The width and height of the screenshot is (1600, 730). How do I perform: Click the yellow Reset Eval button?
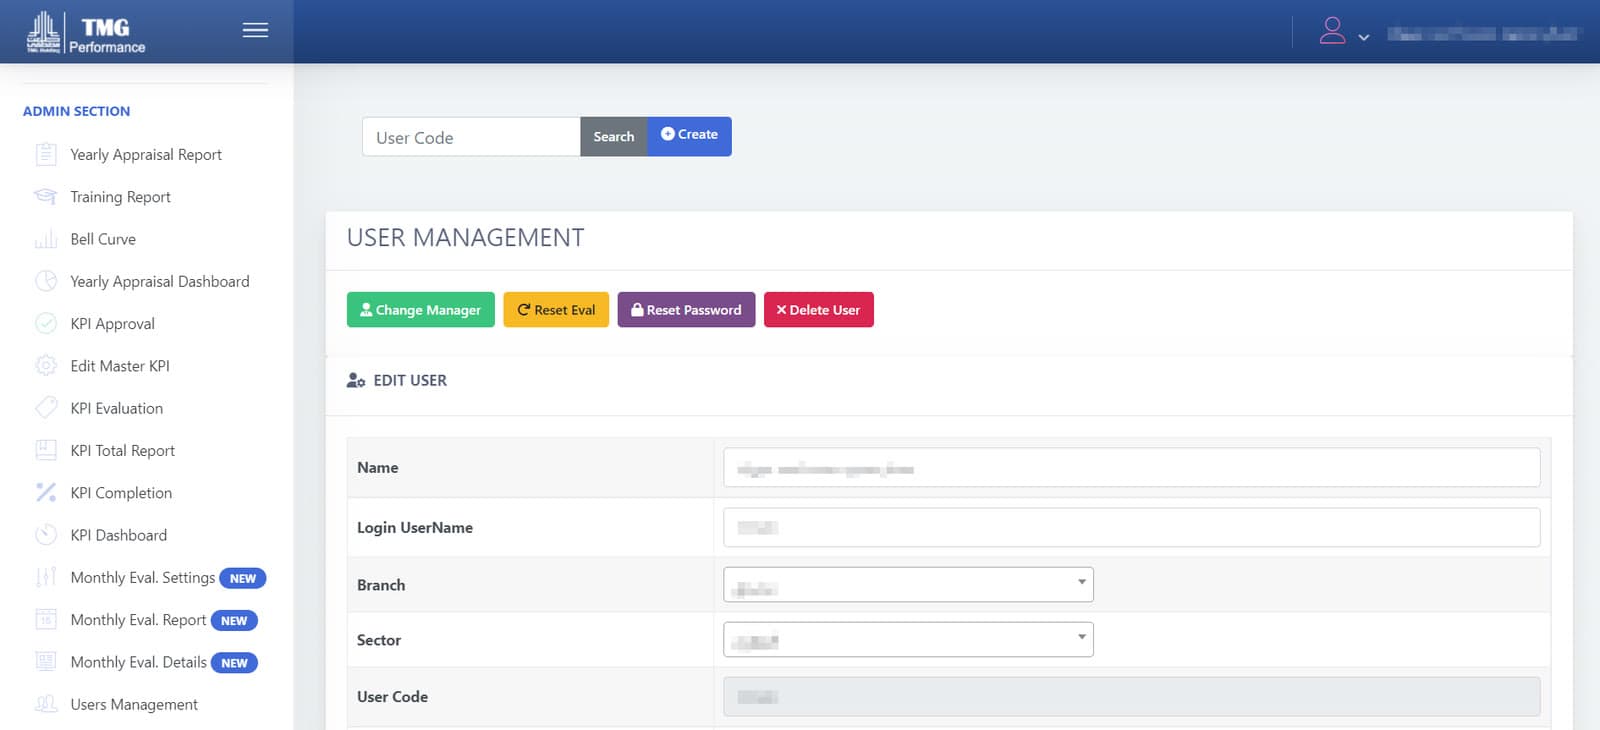coord(556,310)
